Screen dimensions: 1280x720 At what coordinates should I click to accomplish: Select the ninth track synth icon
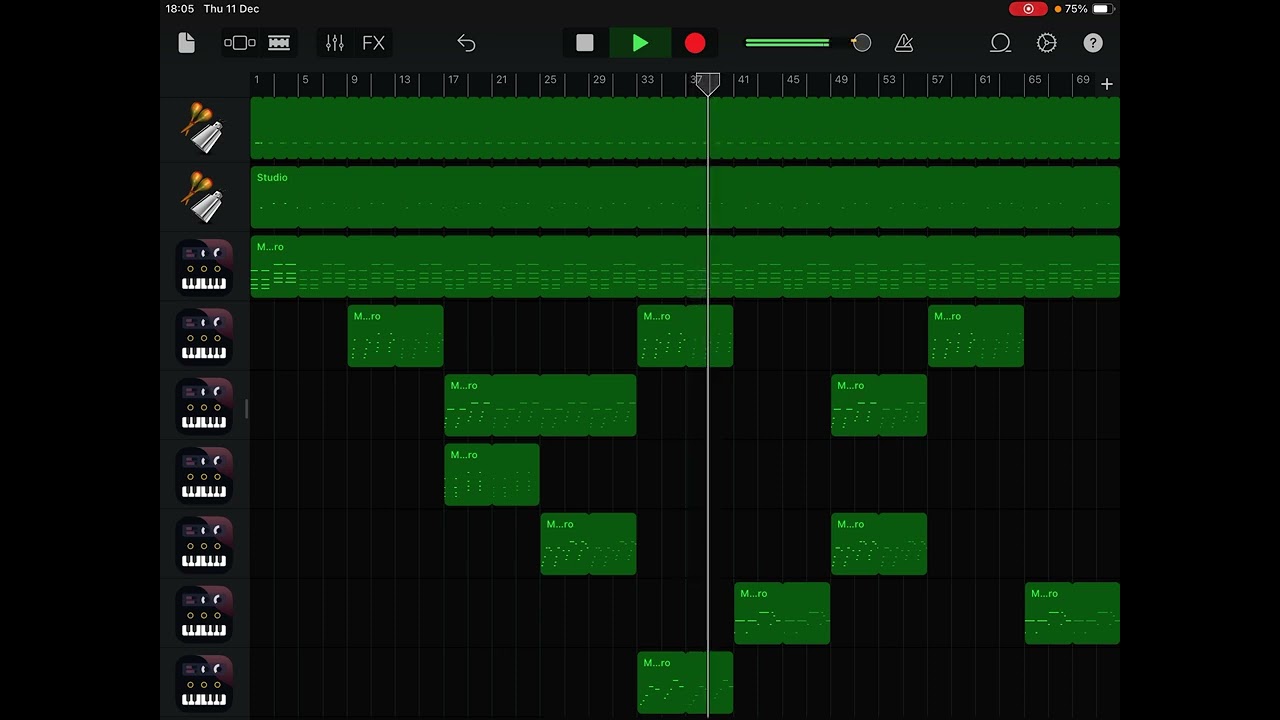point(204,683)
